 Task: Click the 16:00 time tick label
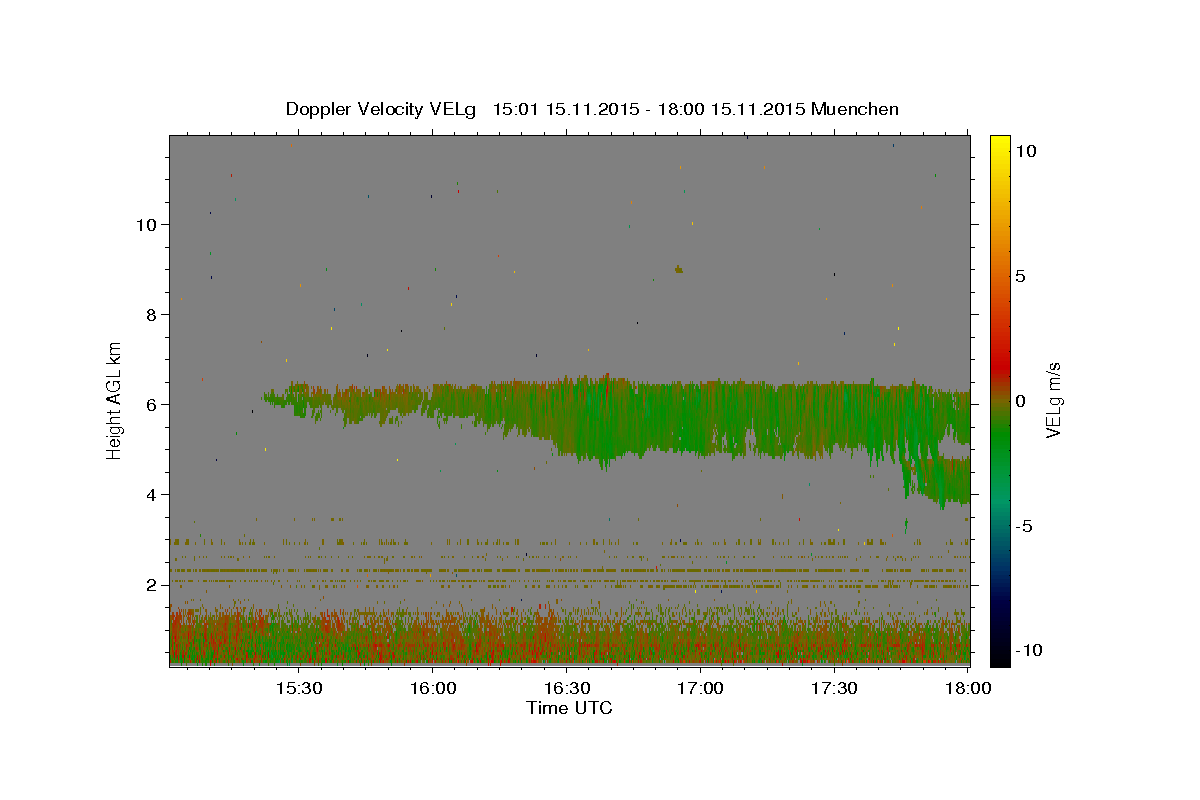(432, 689)
